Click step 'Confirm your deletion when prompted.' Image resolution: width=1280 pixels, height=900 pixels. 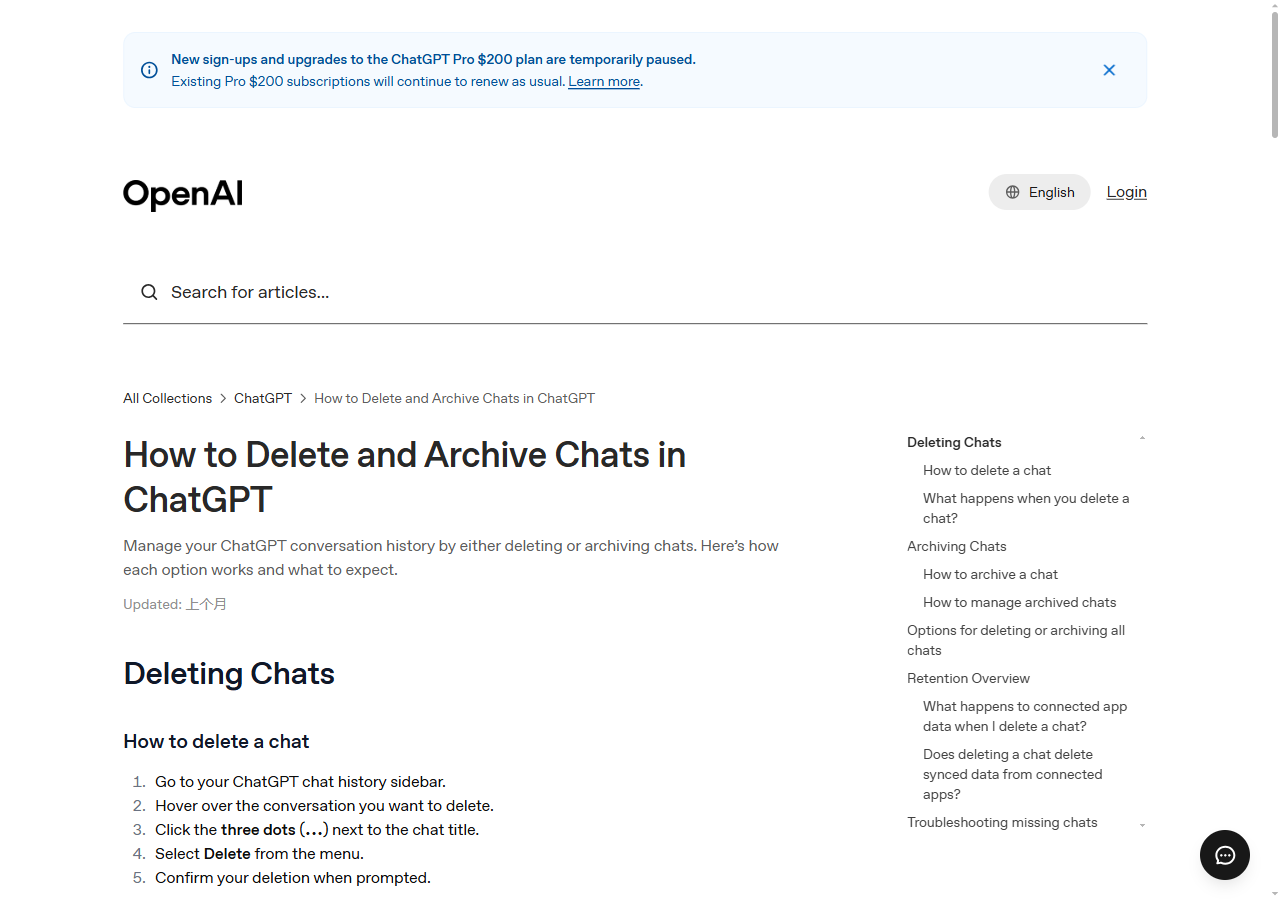pyautogui.click(x=293, y=878)
